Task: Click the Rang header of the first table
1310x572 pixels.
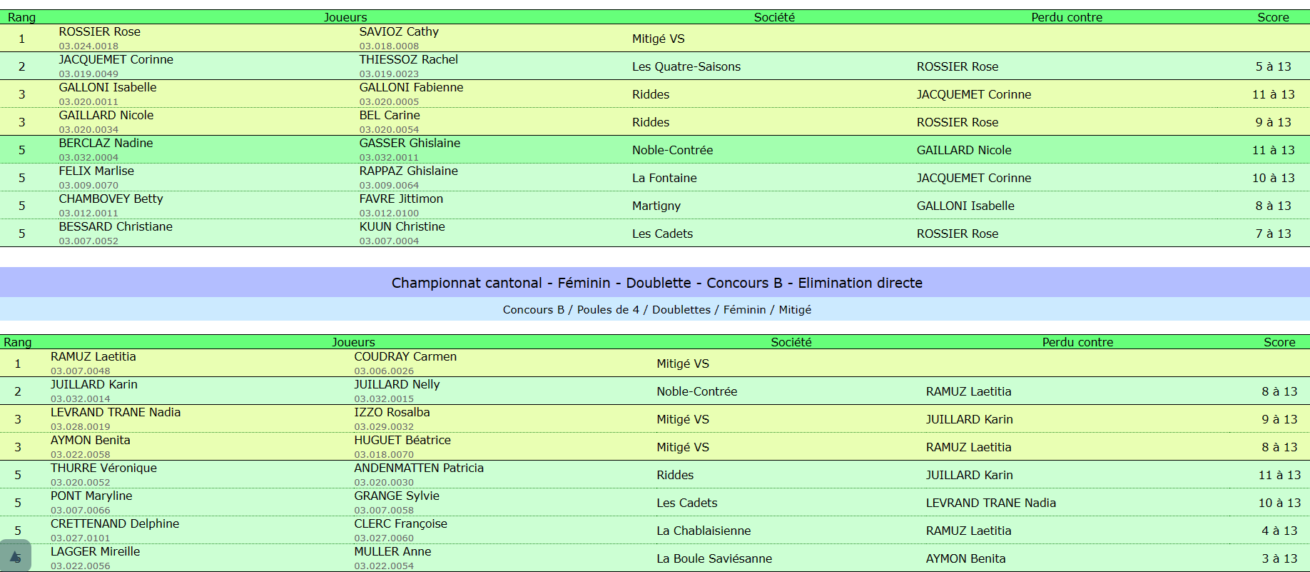Action: pos(22,17)
